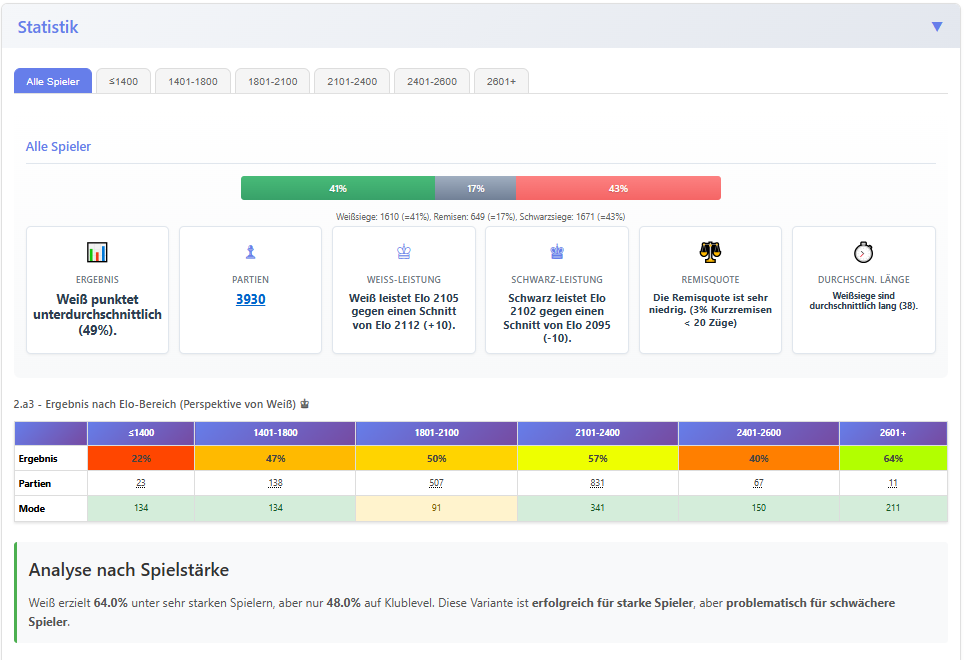
Task: Switch to the 2601+ tab
Action: pyautogui.click(x=501, y=81)
